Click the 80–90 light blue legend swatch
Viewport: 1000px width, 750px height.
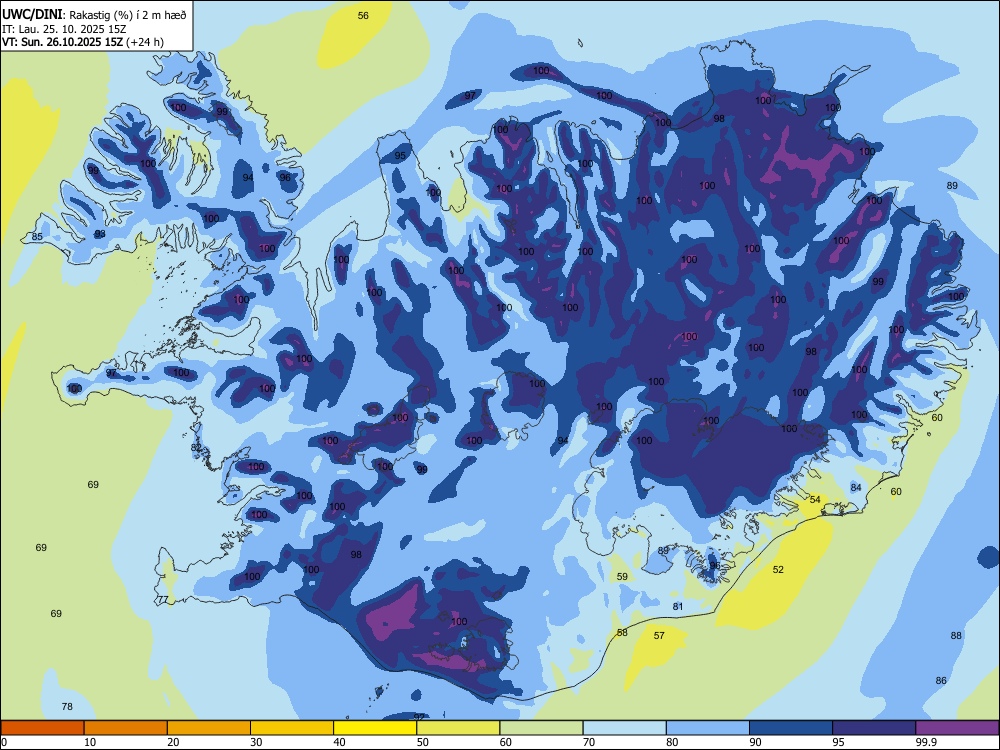point(708,728)
